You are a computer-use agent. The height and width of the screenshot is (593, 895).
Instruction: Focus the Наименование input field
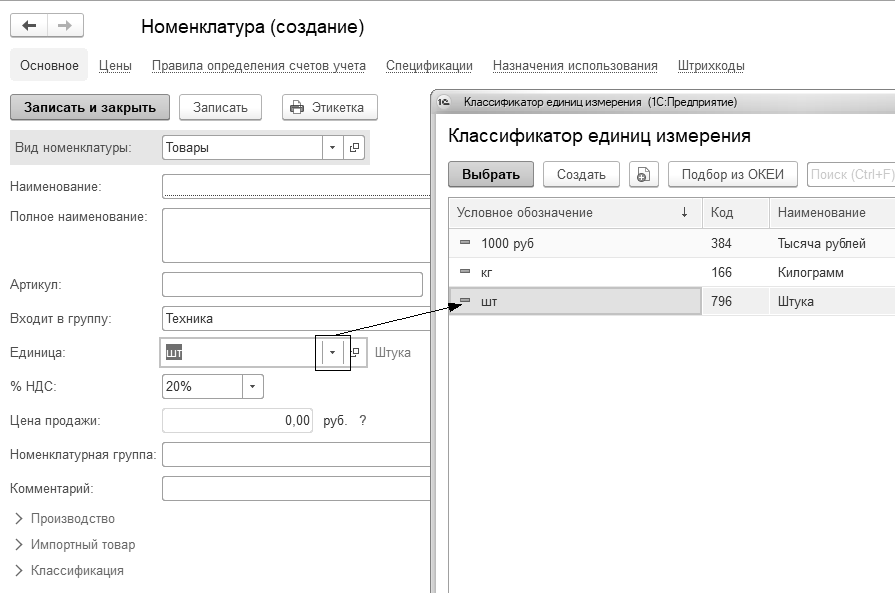[x=296, y=186]
